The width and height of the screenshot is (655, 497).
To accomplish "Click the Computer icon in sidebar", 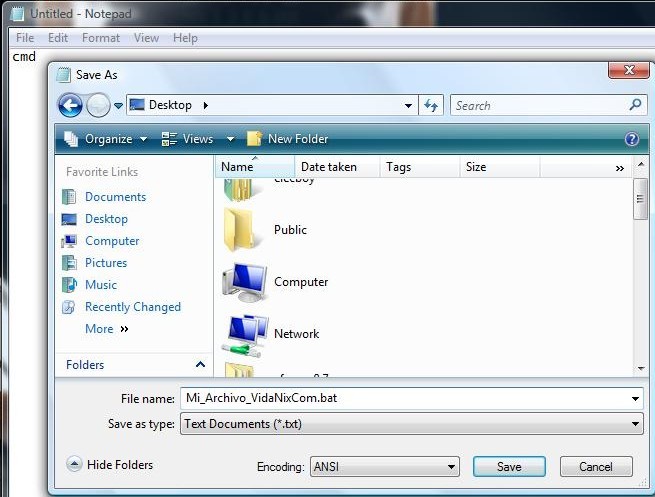I will [69, 241].
